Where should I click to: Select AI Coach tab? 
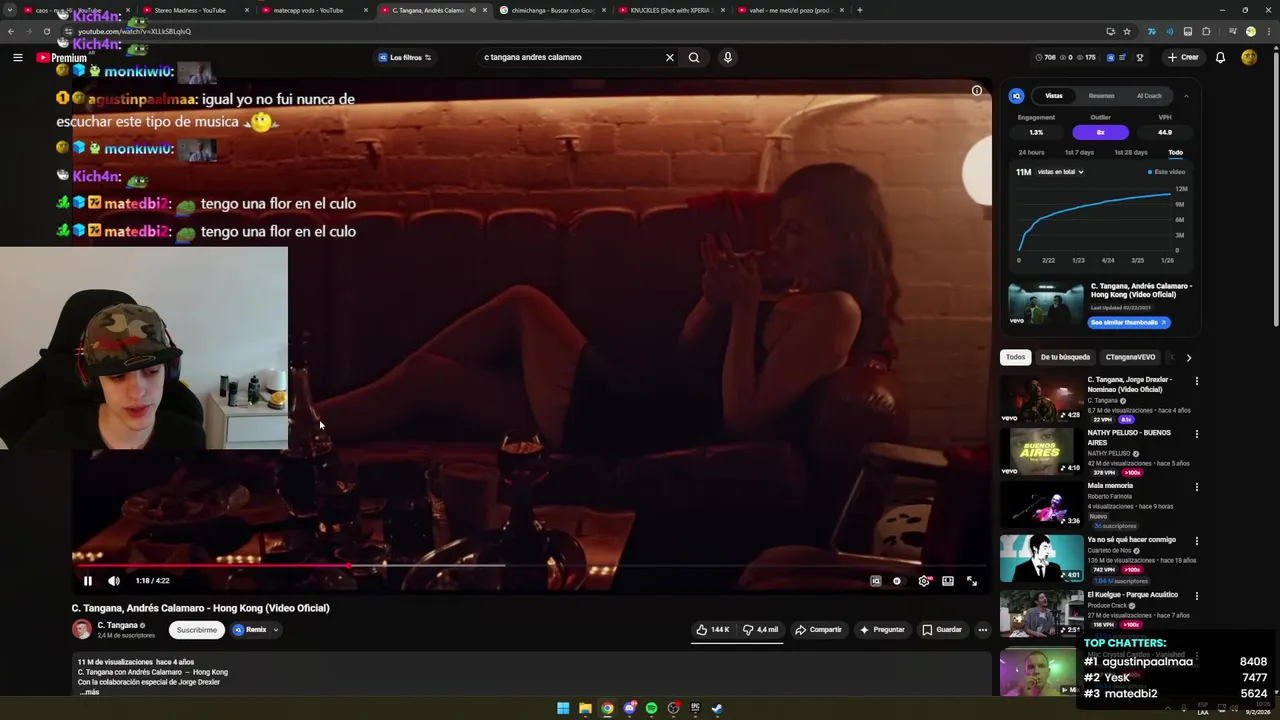click(x=1149, y=96)
